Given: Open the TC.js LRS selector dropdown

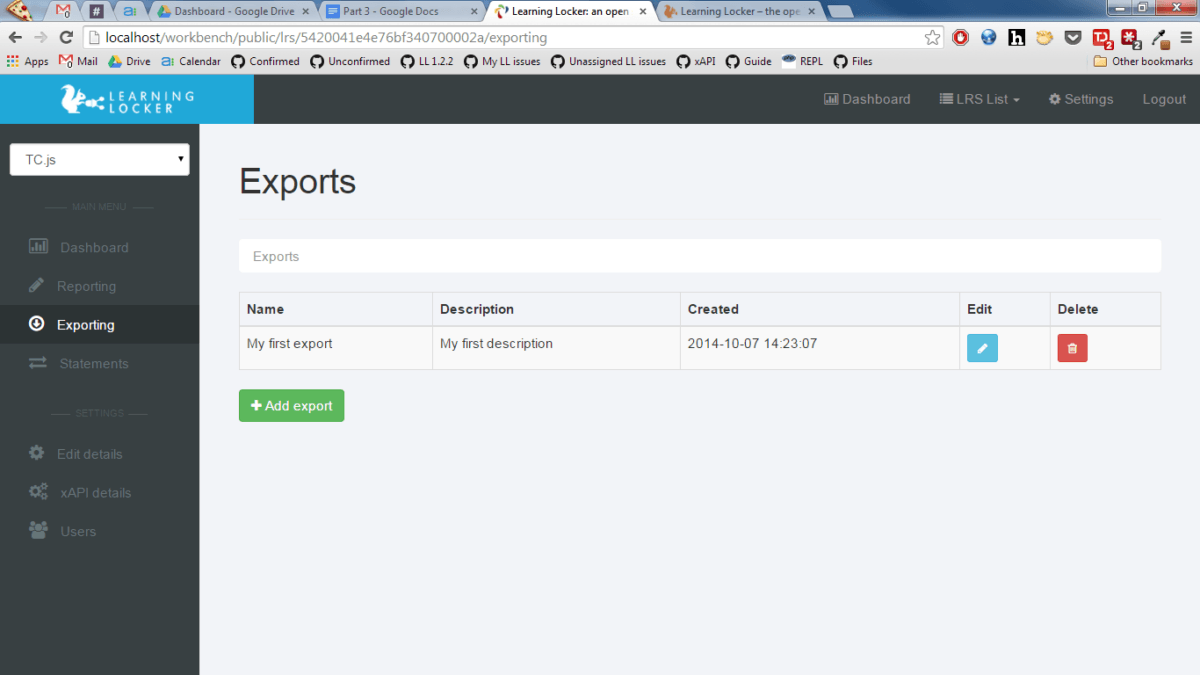Looking at the screenshot, I should pyautogui.click(x=99, y=159).
